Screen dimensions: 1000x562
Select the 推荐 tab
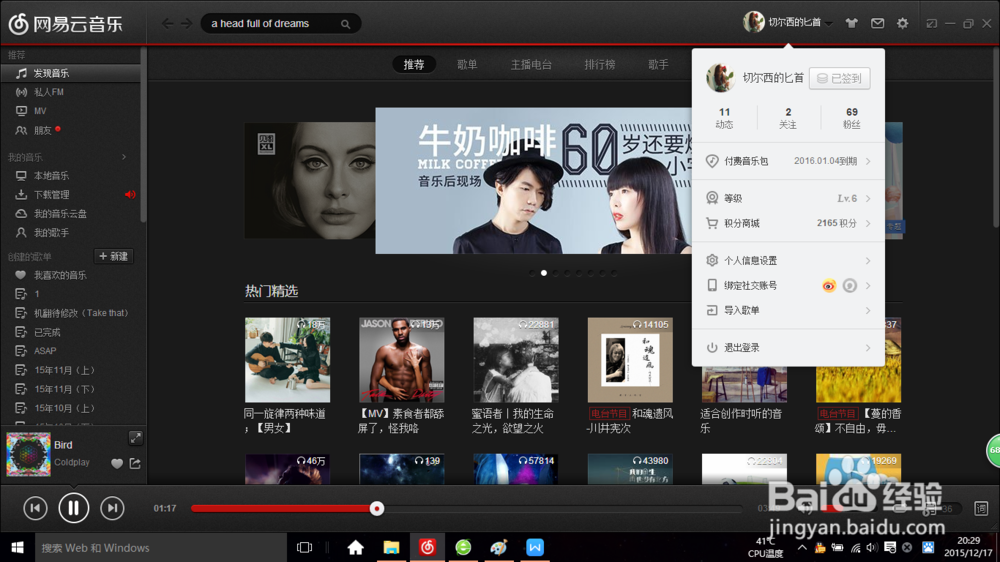click(x=414, y=64)
